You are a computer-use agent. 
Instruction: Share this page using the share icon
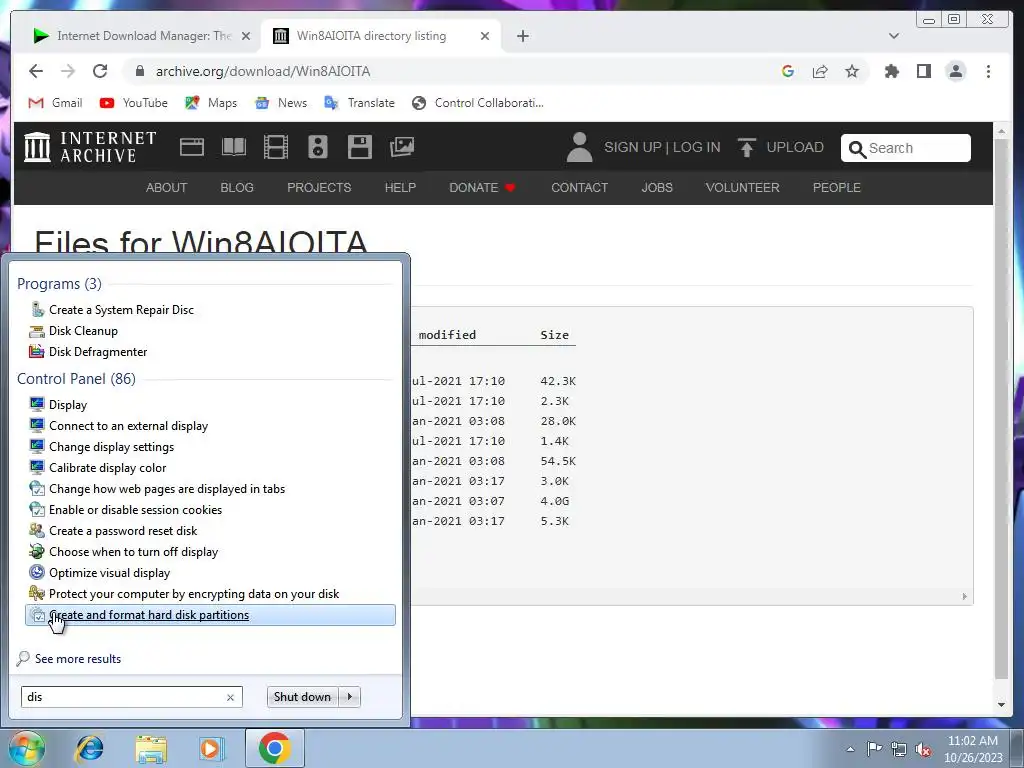[820, 71]
